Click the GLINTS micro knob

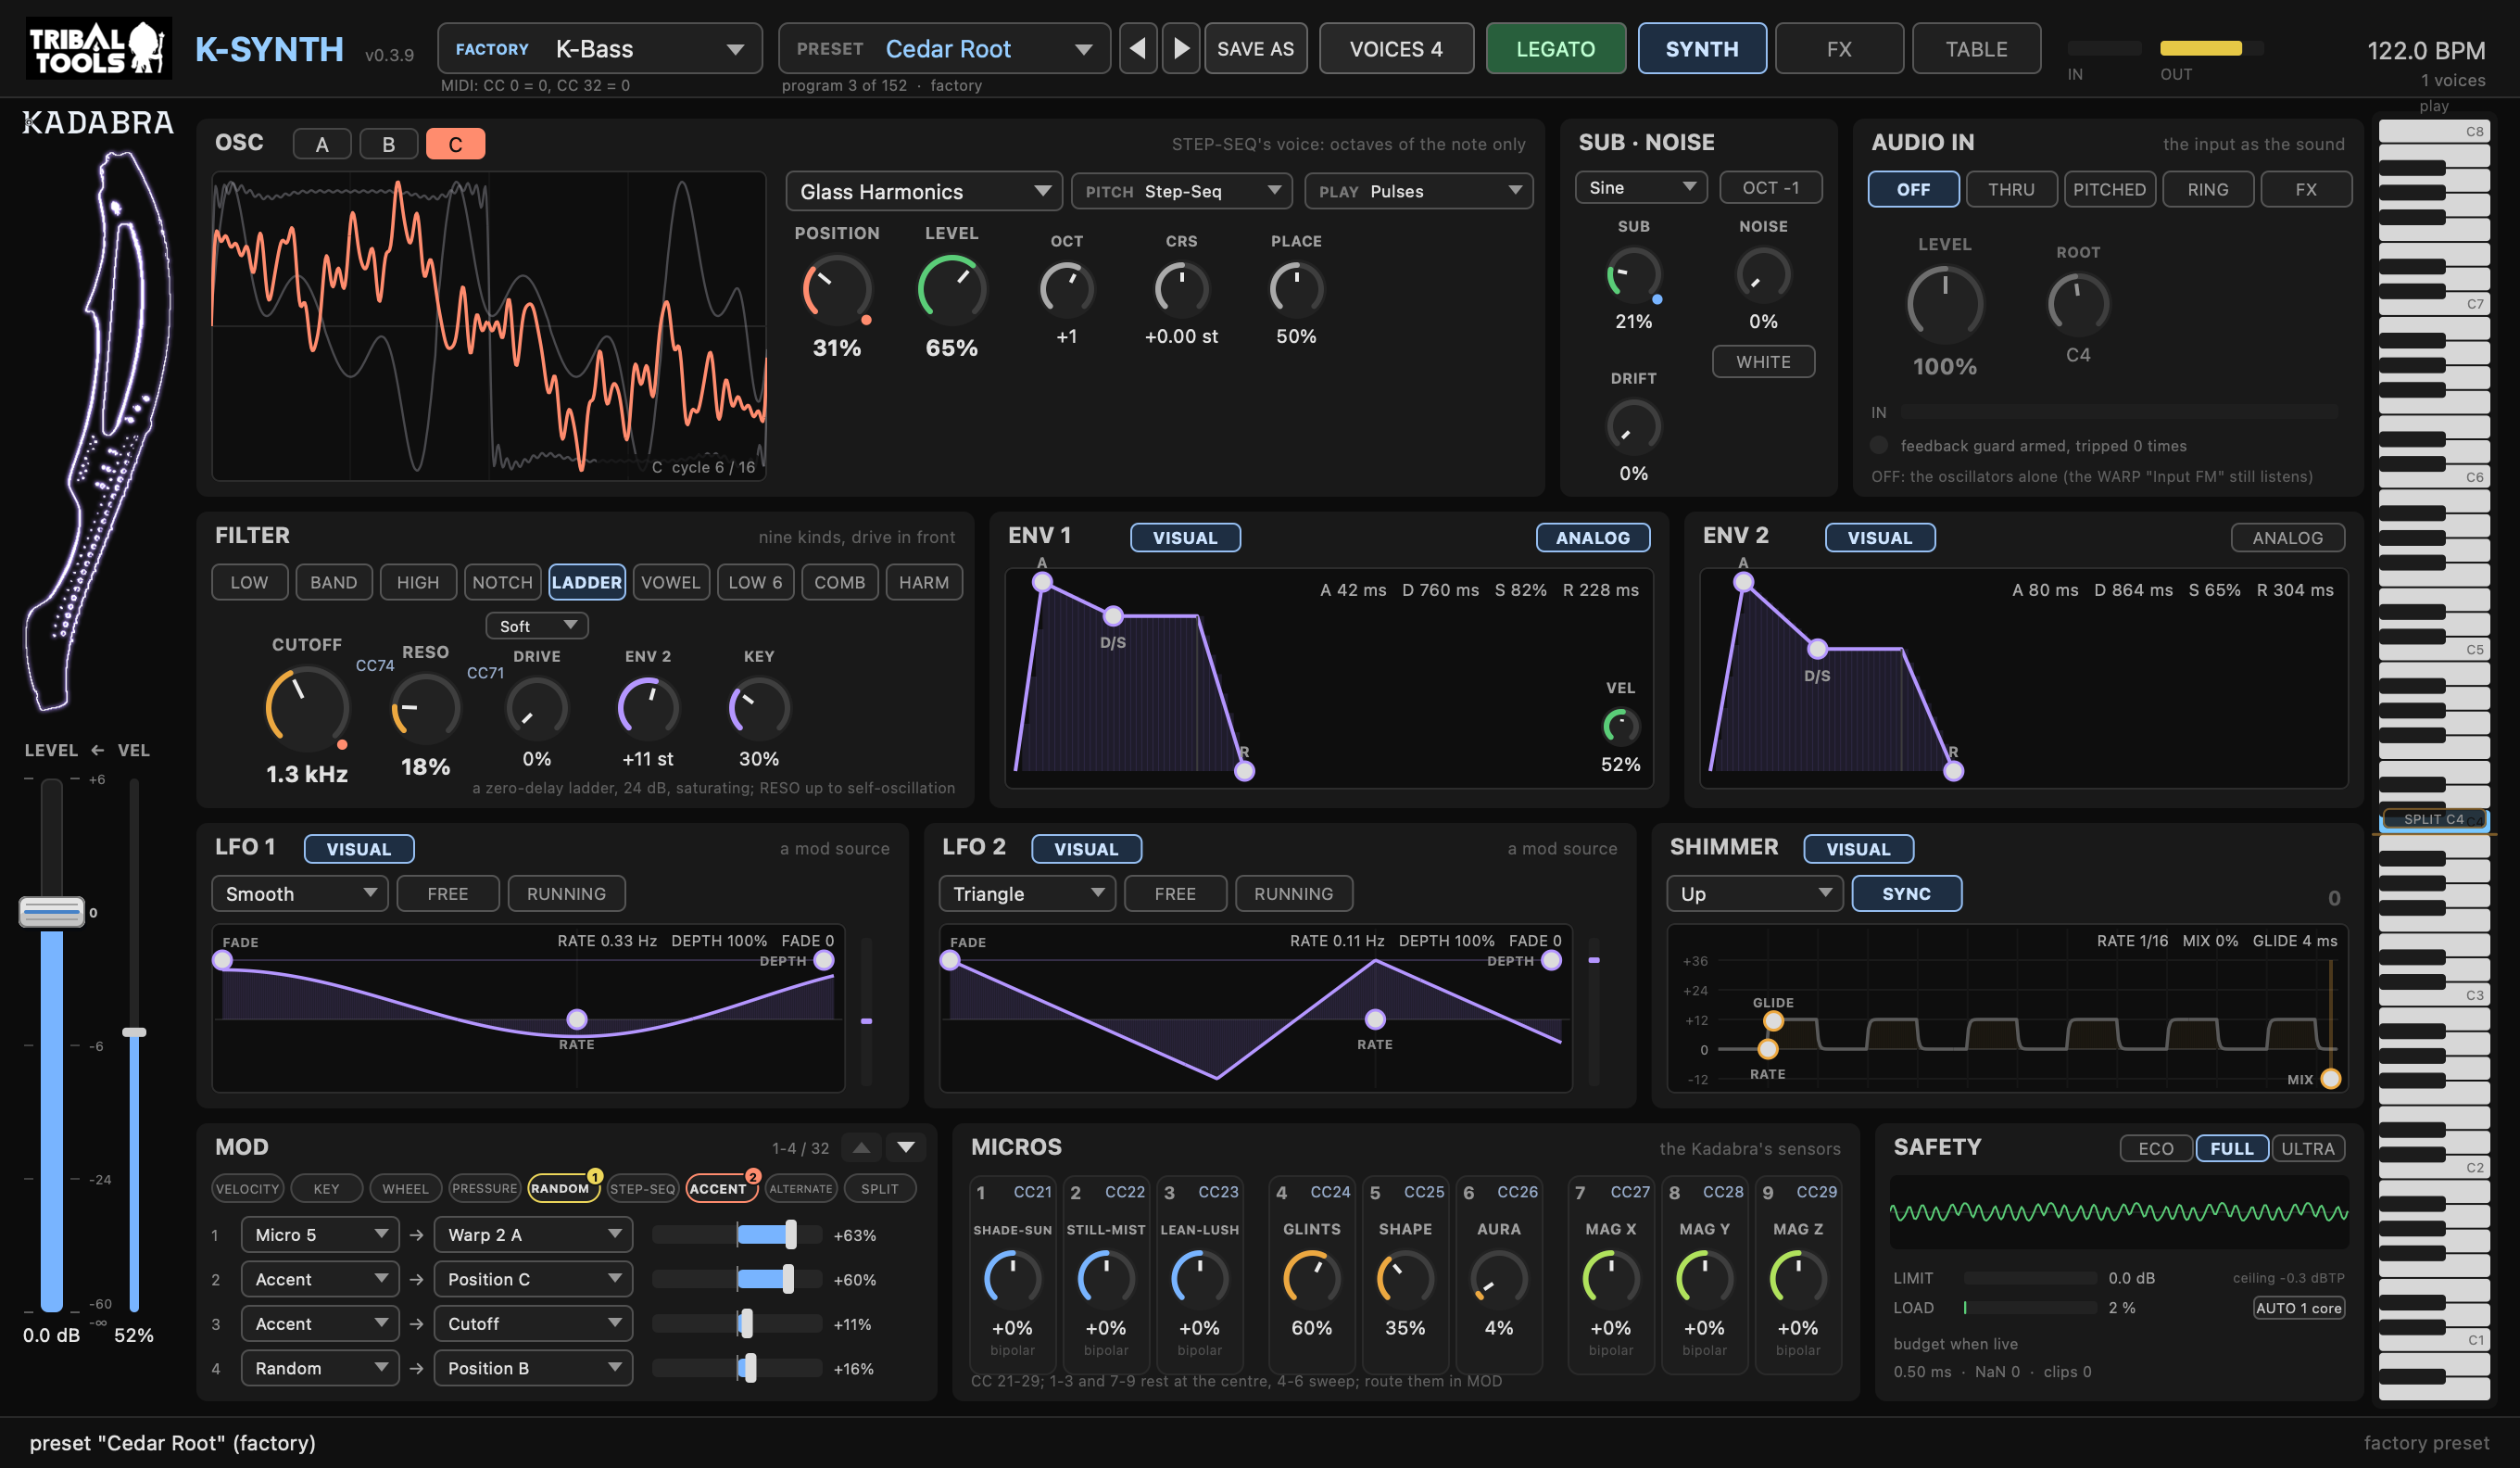[1311, 1279]
